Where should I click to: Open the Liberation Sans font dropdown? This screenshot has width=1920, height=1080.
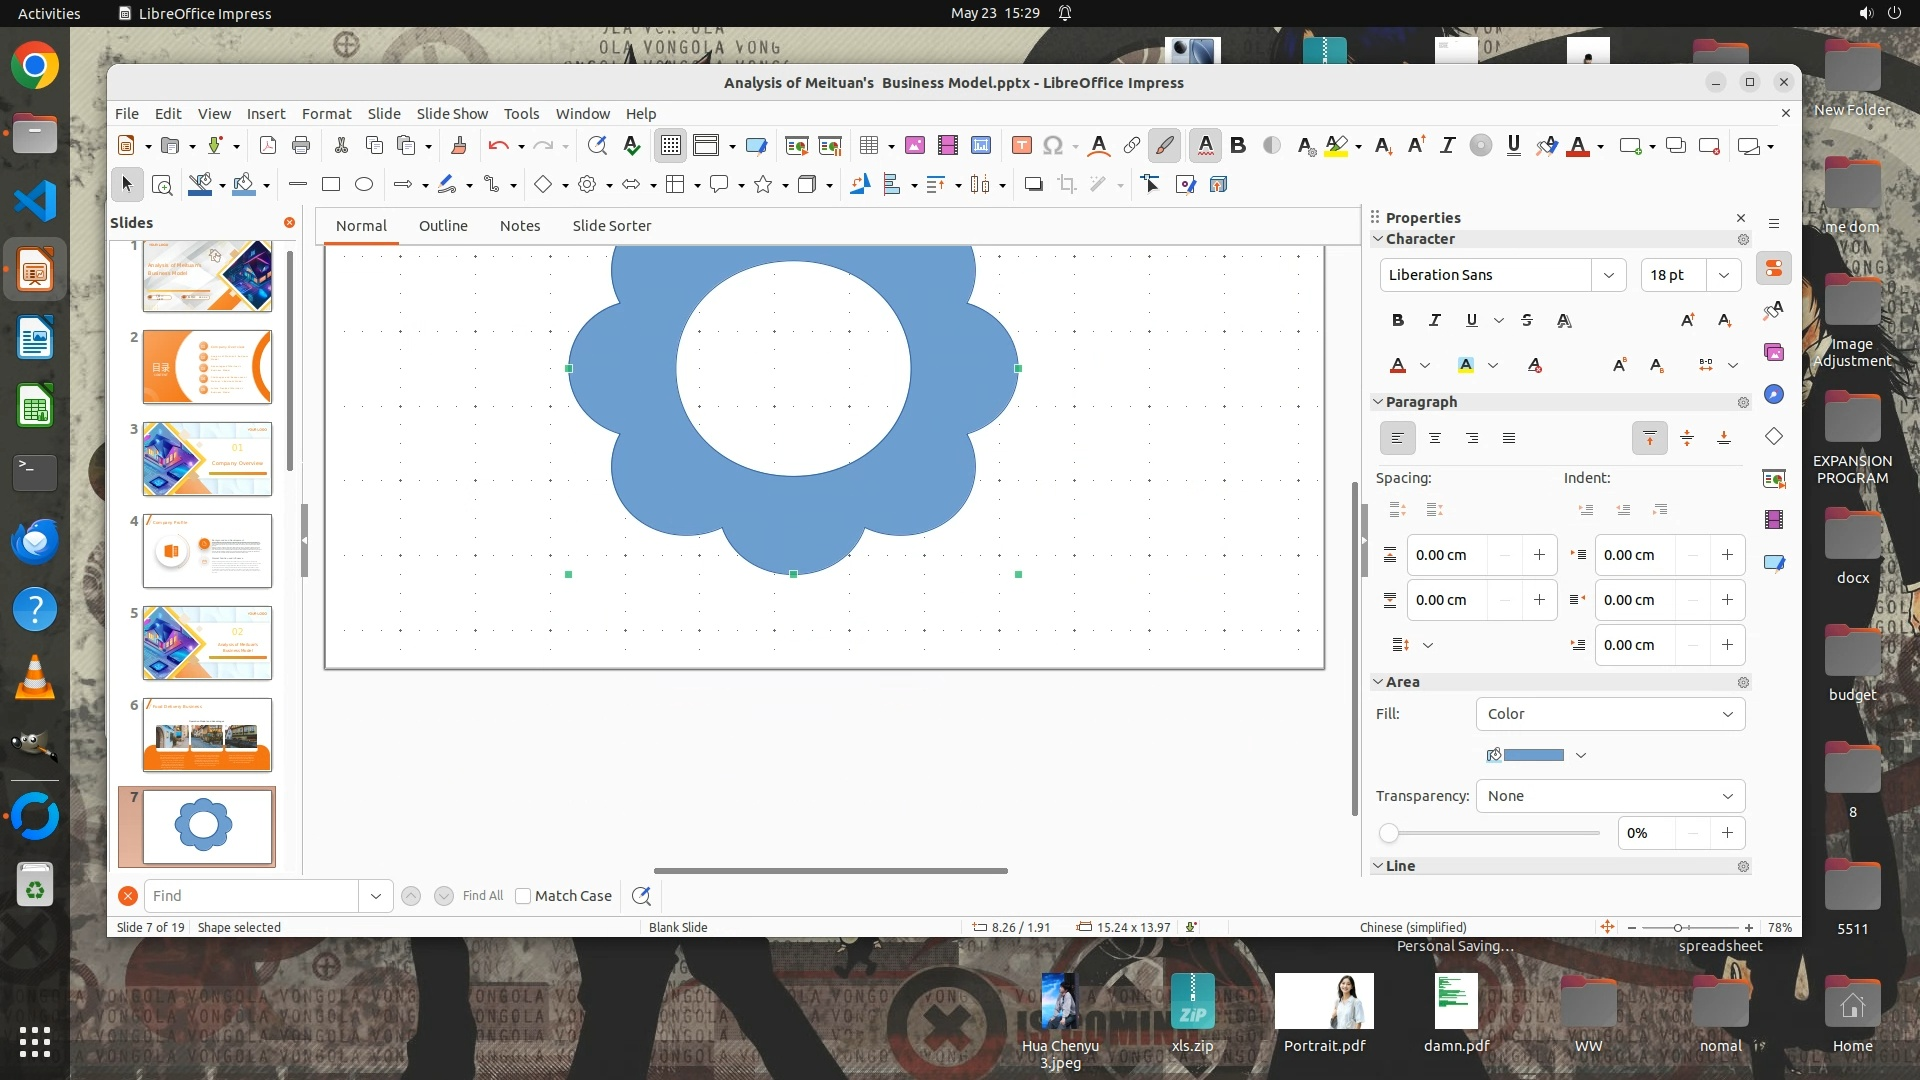(1608, 275)
